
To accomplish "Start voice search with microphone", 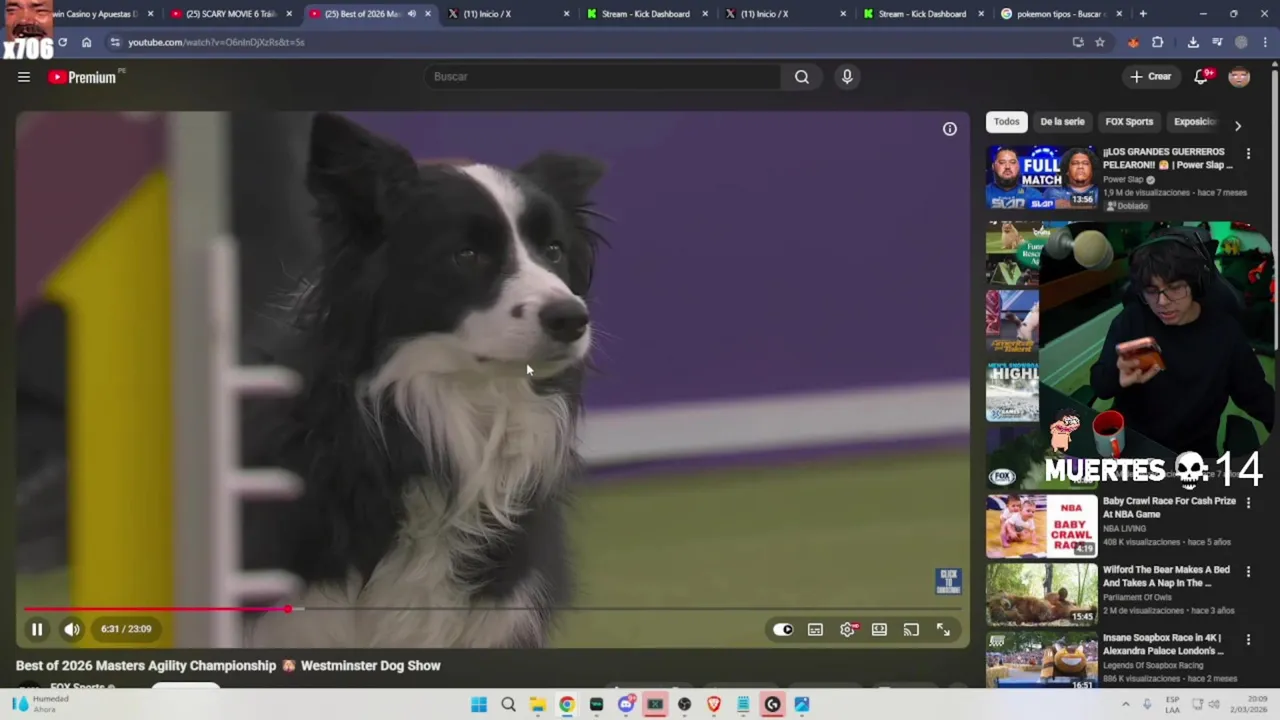I will tap(847, 76).
